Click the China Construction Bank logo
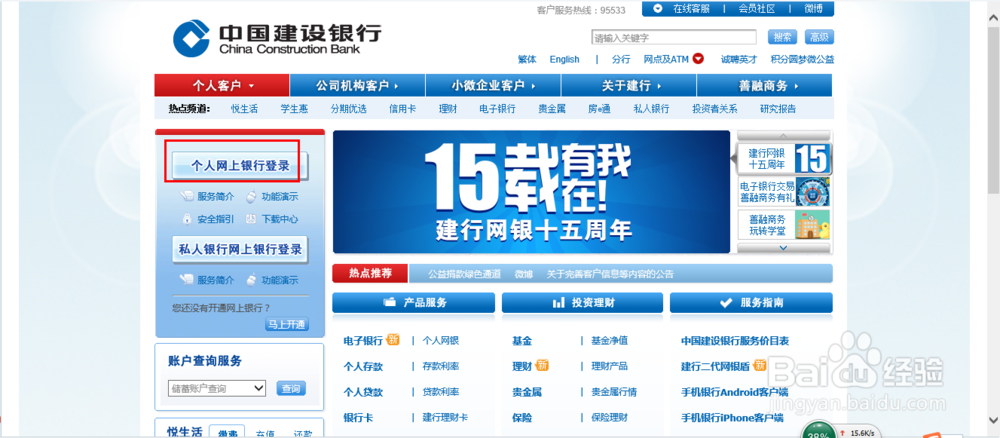This screenshot has width=1000, height=438. [277, 38]
